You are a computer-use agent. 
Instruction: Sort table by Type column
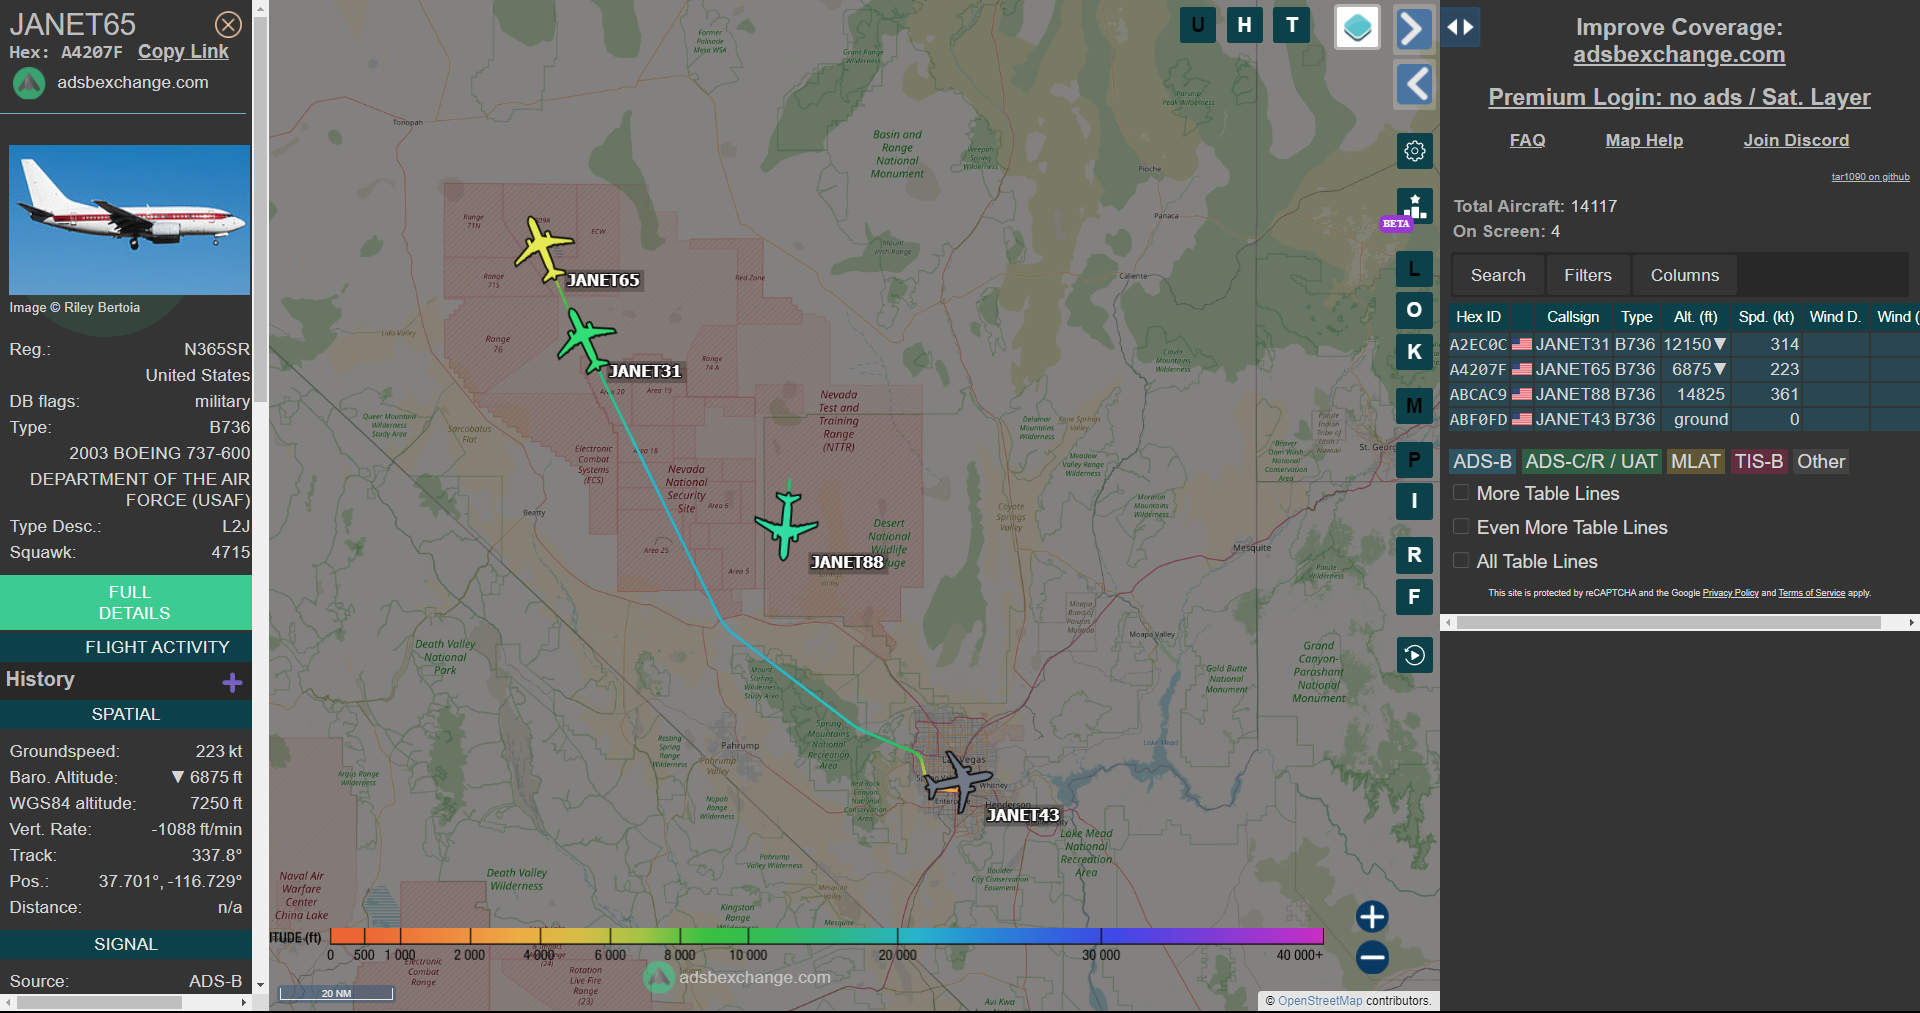coord(1637,316)
